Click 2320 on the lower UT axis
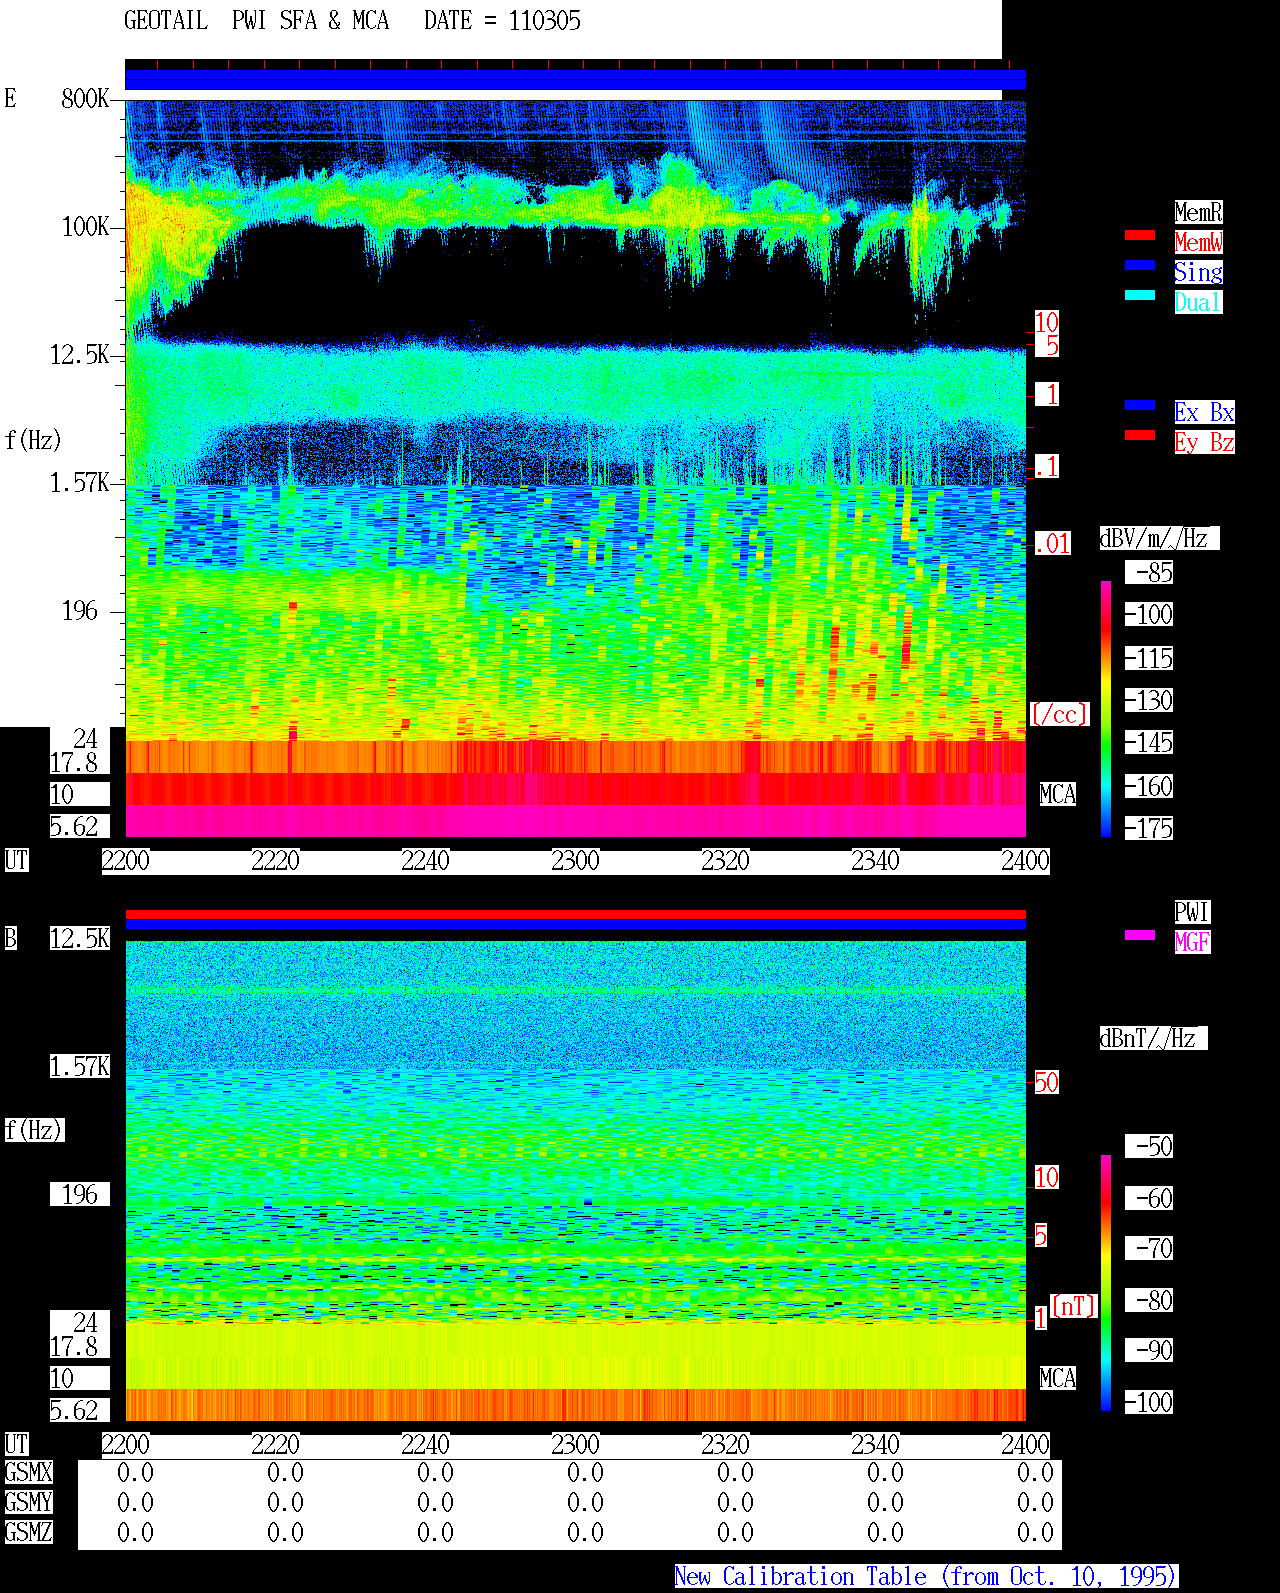 pyautogui.click(x=725, y=1445)
